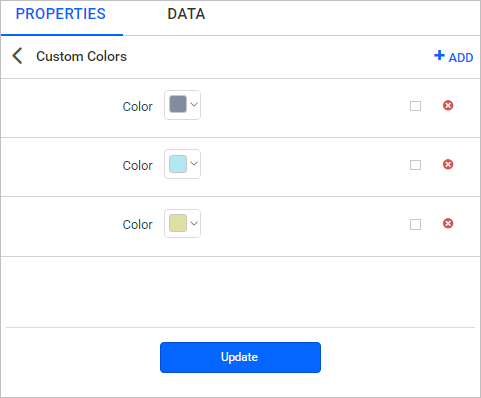Click the Color label in the first row
Viewport: 481px width, 398px height.
point(138,107)
